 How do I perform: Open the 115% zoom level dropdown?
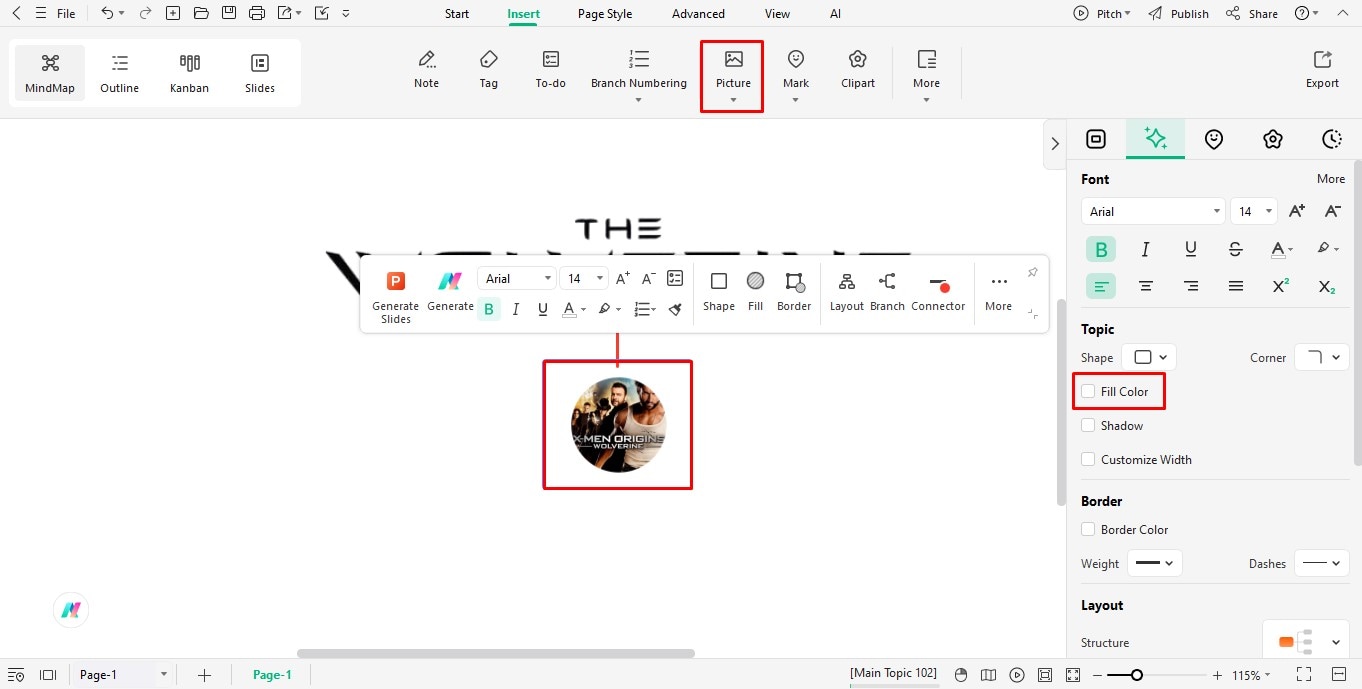click(x=1251, y=675)
